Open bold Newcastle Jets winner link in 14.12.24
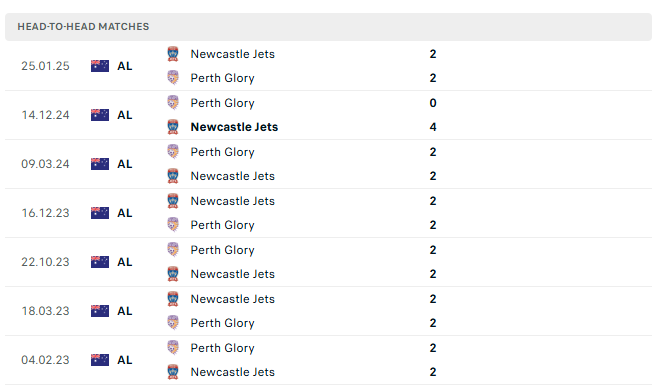 pyautogui.click(x=234, y=127)
